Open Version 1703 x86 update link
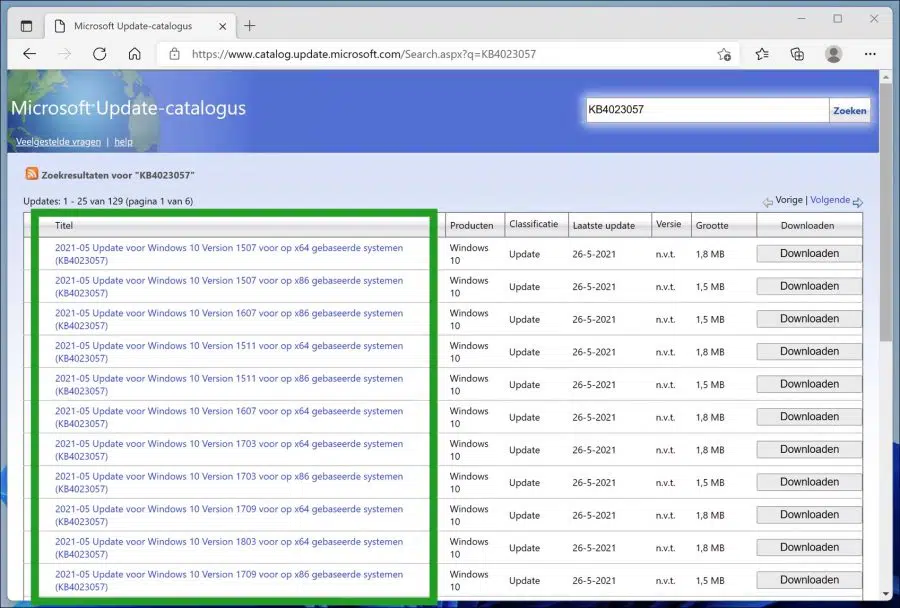 coord(229,482)
